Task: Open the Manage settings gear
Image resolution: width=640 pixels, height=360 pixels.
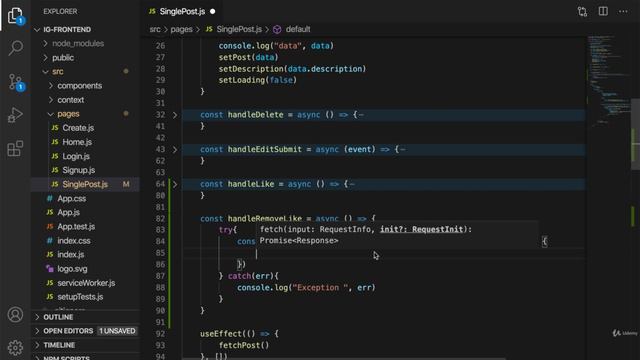Action: (16, 347)
